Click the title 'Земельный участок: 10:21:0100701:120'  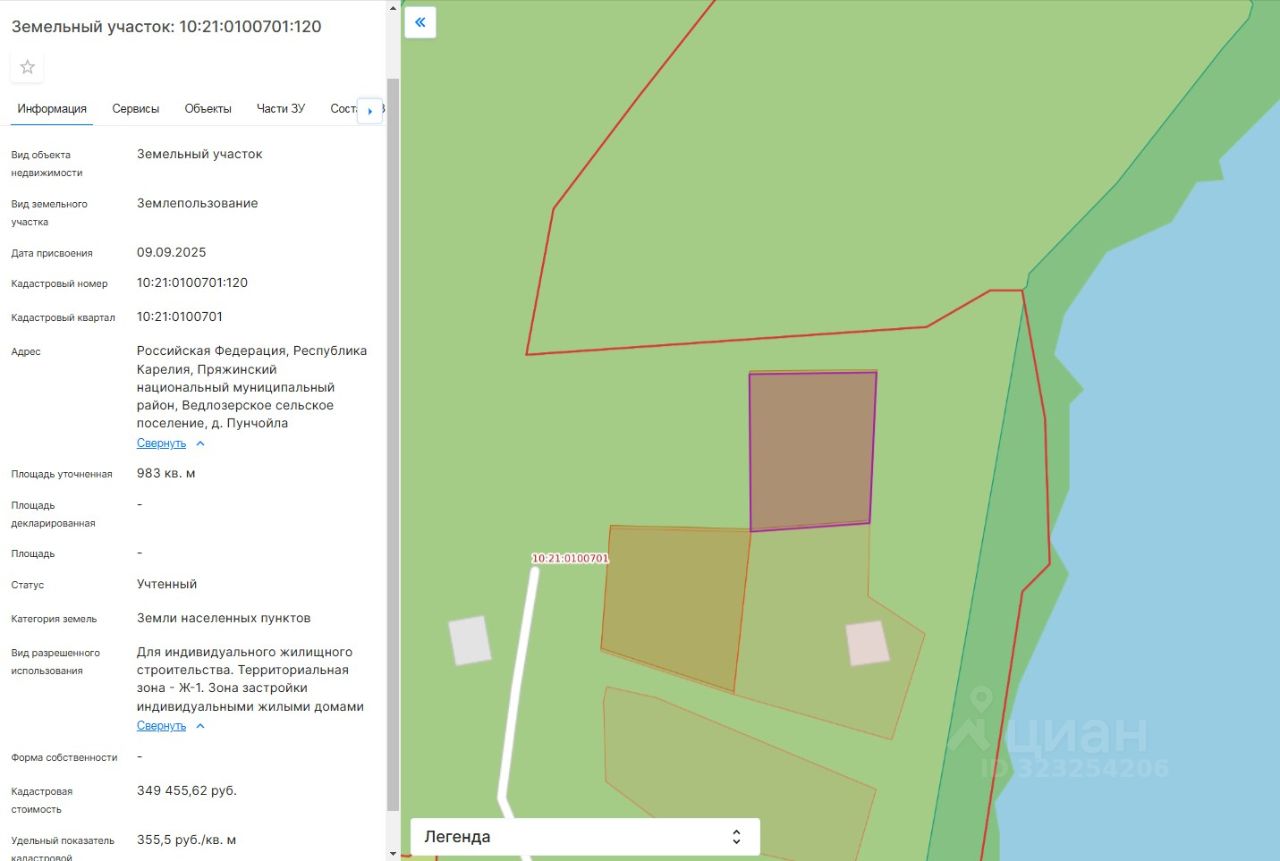pyautogui.click(x=166, y=26)
